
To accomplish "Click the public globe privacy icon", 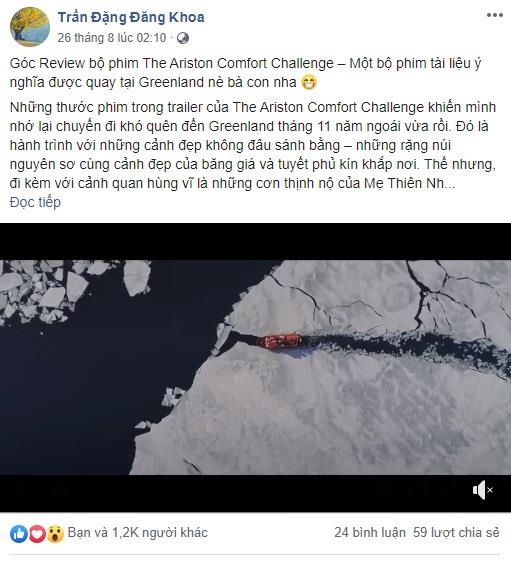I will 183,38.
